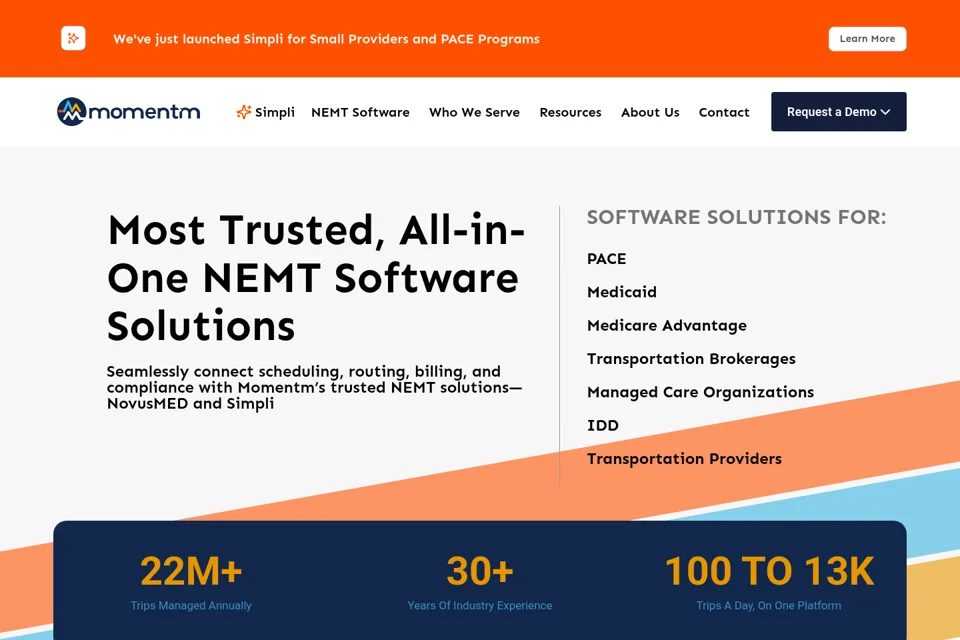Click the '100 TO 13K' statistic
960x640 pixels.
click(769, 571)
